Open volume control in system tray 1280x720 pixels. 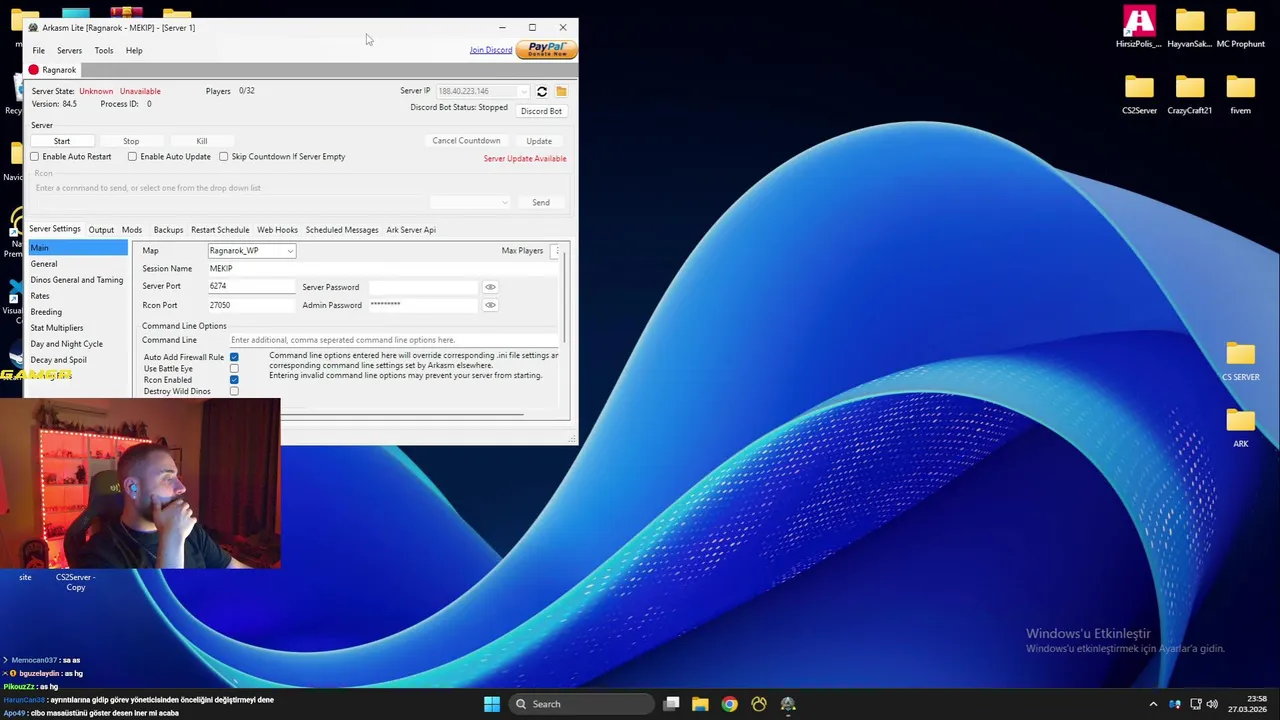pyautogui.click(x=1213, y=704)
